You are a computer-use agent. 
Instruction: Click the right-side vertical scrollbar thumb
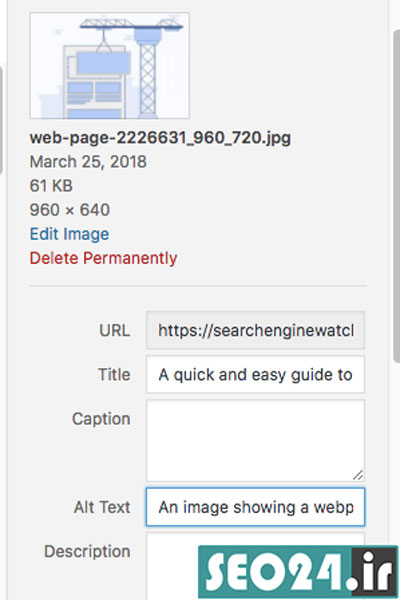point(397,195)
